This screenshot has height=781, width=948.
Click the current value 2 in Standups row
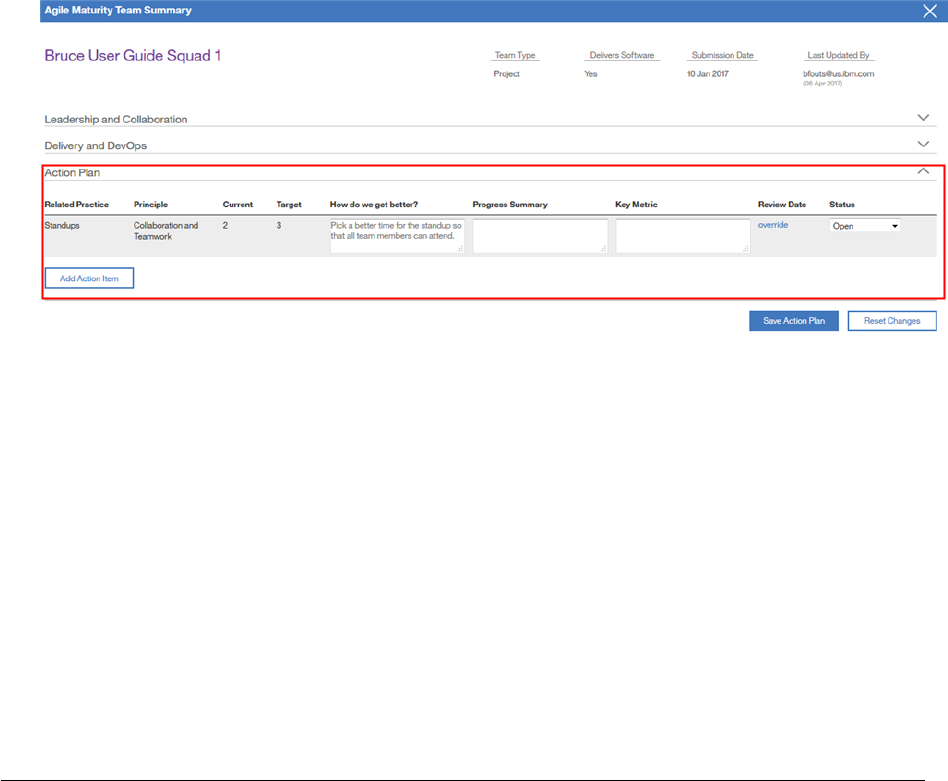[x=225, y=225]
